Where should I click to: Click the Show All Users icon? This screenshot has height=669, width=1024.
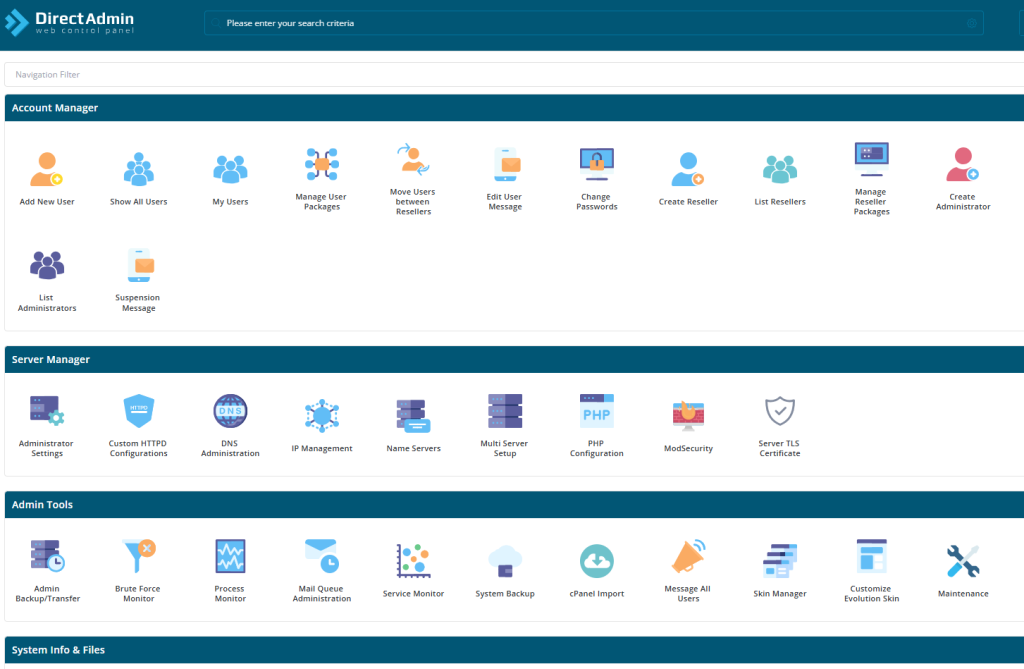coord(138,169)
